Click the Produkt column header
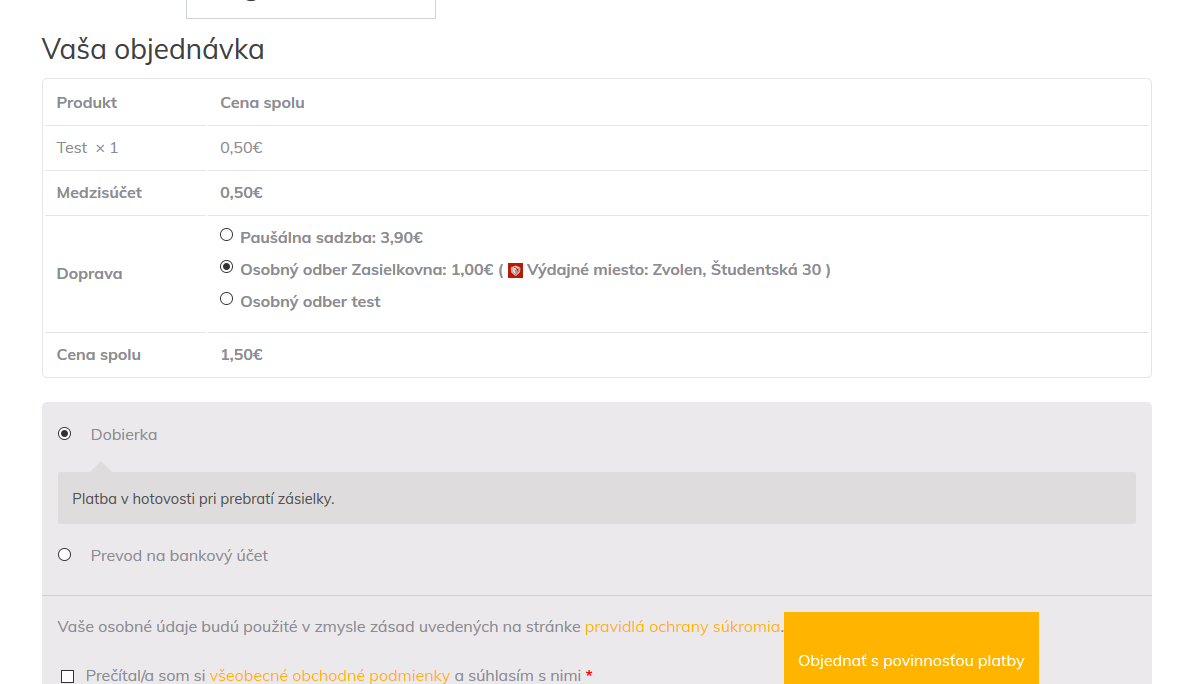1189x684 pixels. click(86, 102)
